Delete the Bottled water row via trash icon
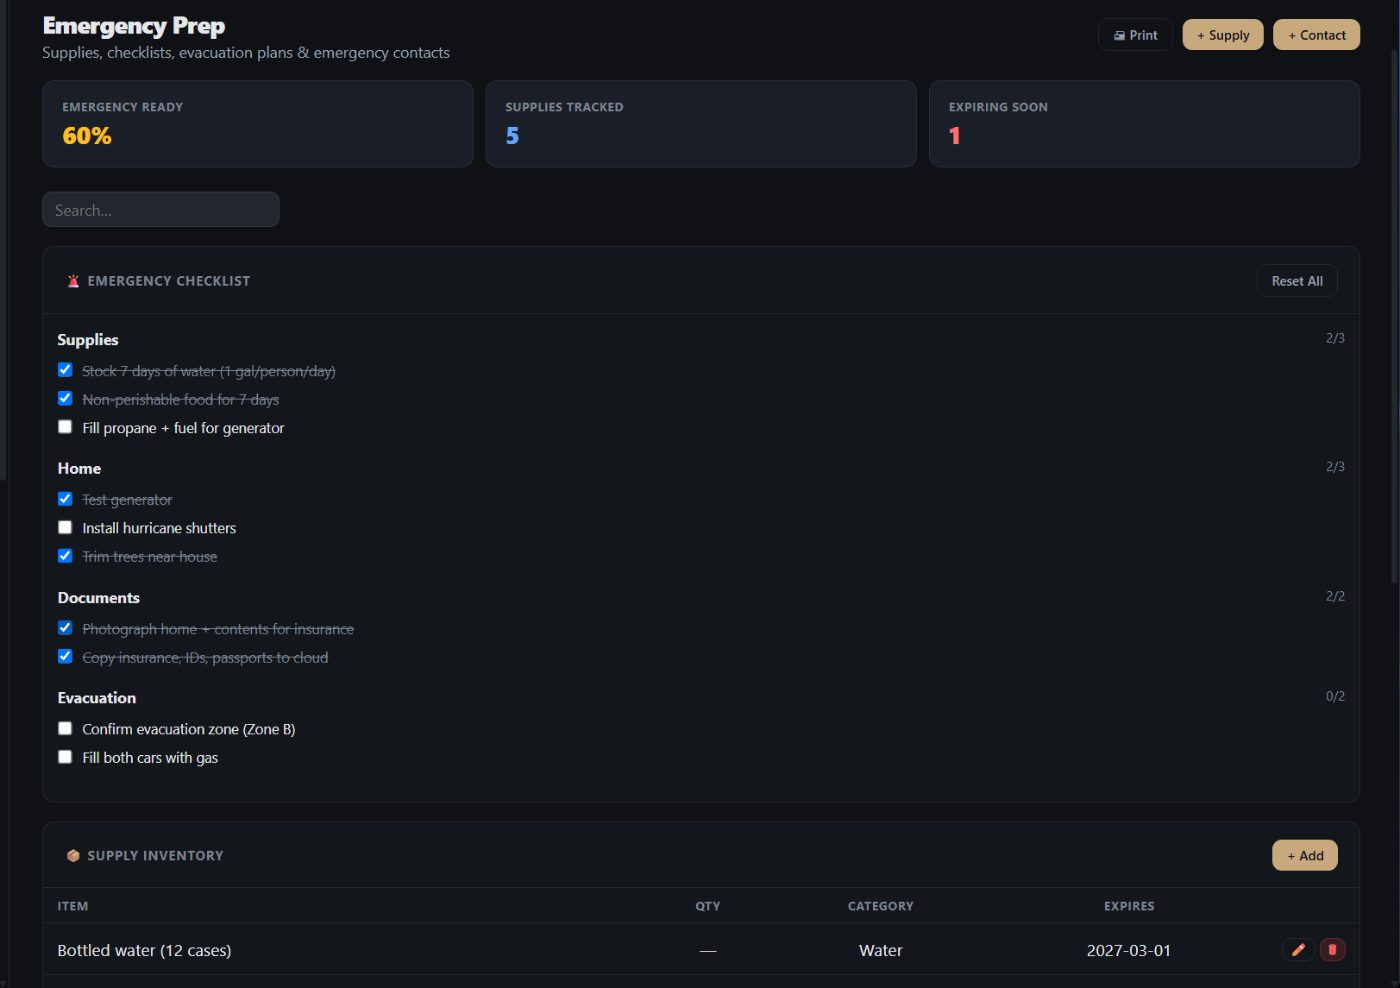This screenshot has width=1400, height=988. [x=1332, y=950]
